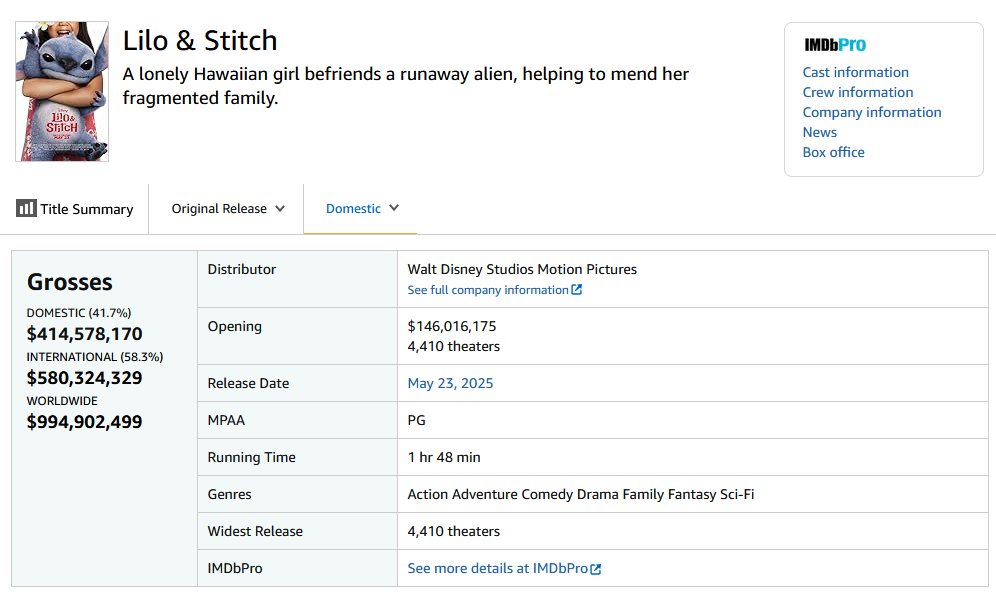996x592 pixels.
Task: Click See full company information link
Action: 488,290
